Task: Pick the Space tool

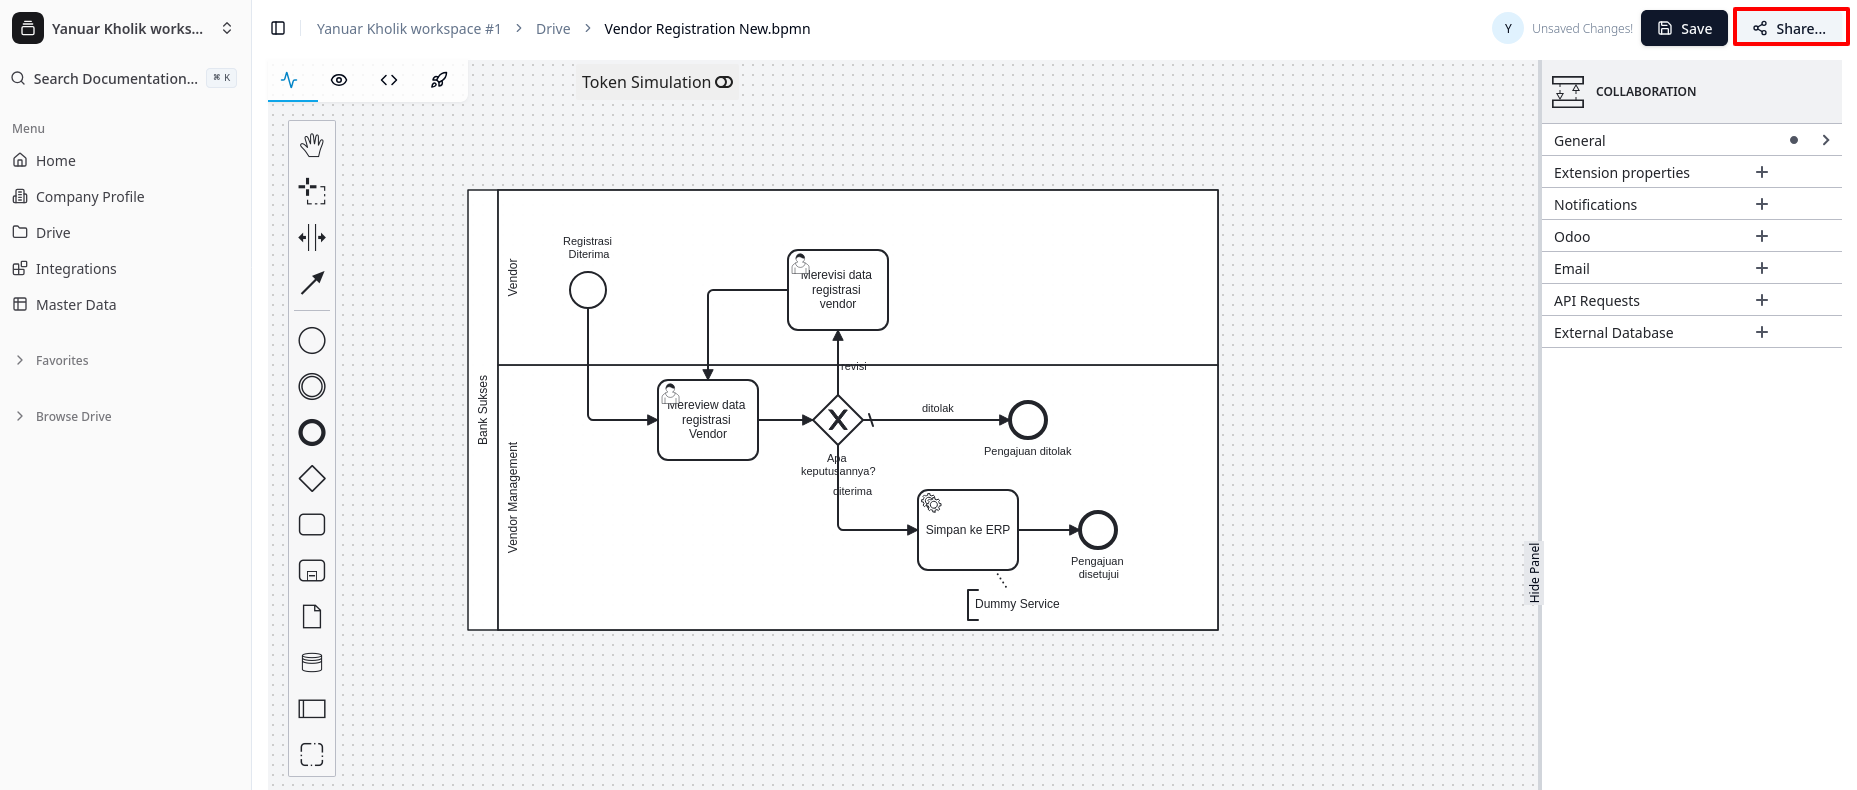Action: coord(312,237)
